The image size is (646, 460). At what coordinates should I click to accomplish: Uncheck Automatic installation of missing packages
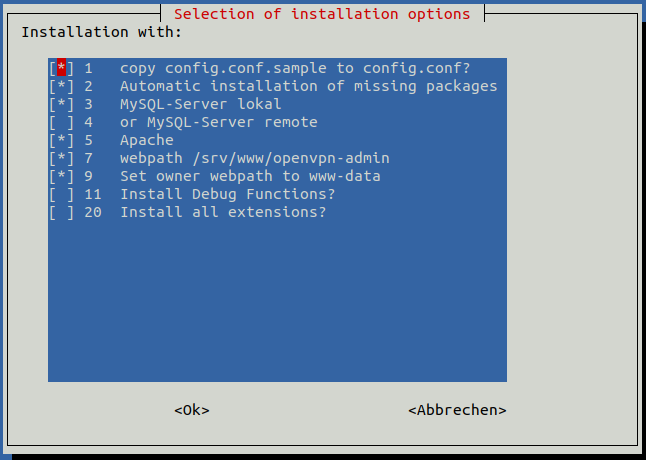coord(61,86)
